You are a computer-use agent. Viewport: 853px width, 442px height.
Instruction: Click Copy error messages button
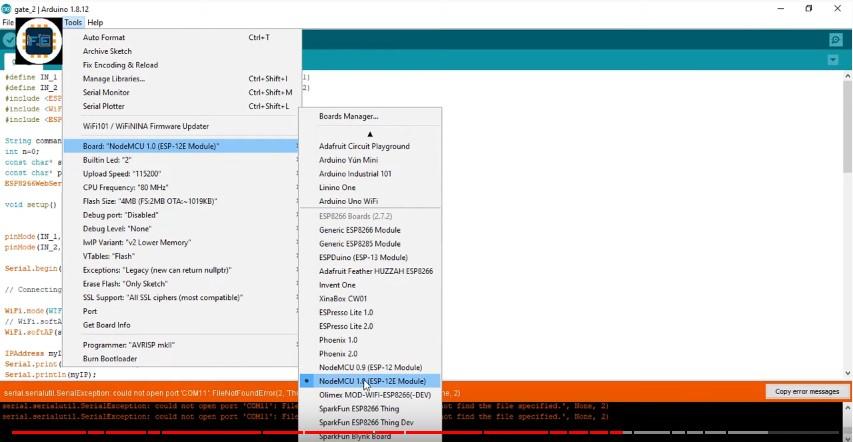[807, 391]
